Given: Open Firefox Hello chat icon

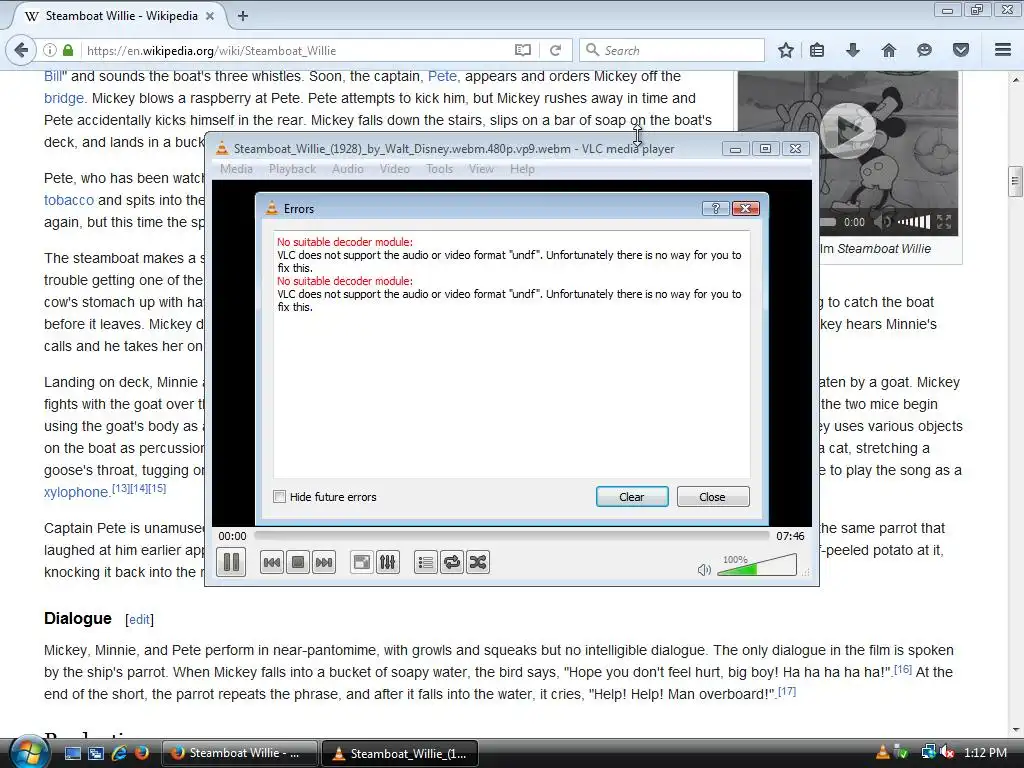Looking at the screenshot, I should 924,50.
